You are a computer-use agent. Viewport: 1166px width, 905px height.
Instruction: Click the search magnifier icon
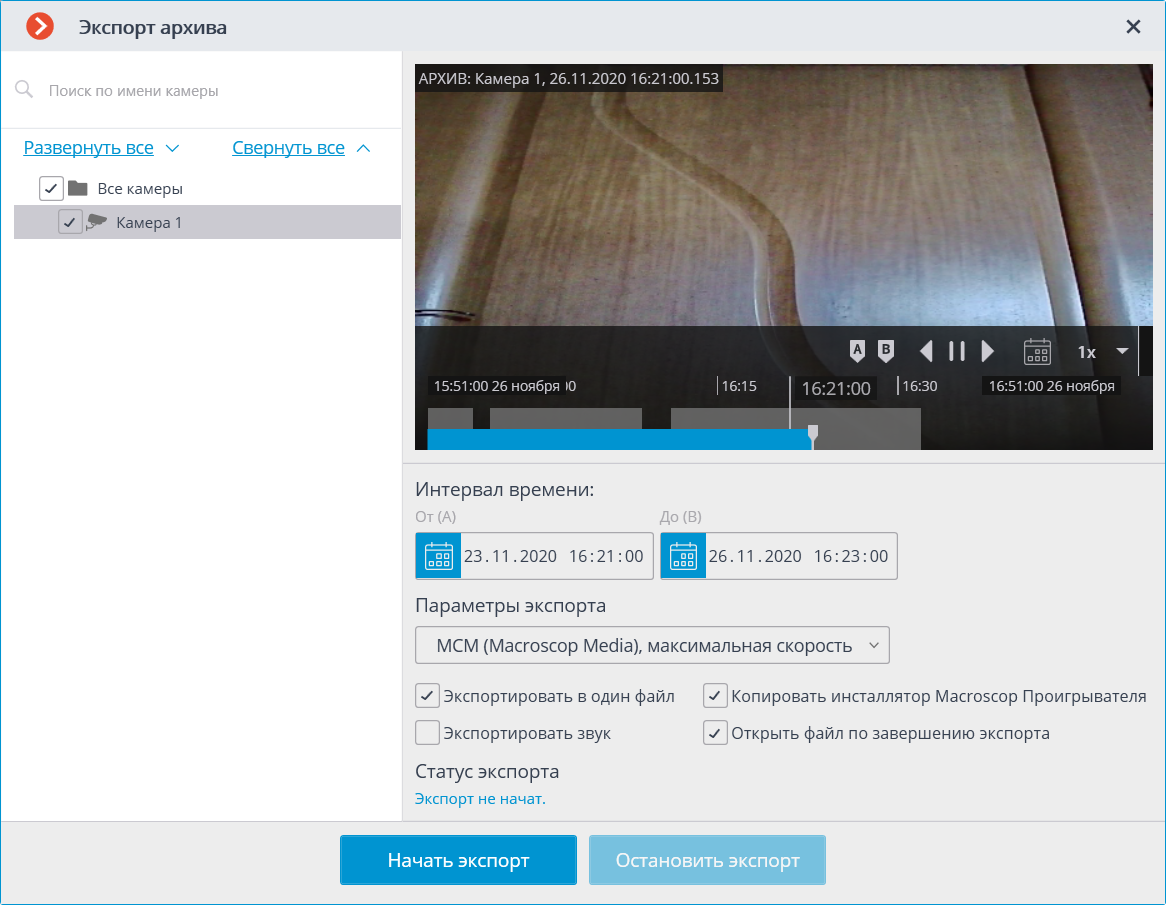(x=25, y=90)
